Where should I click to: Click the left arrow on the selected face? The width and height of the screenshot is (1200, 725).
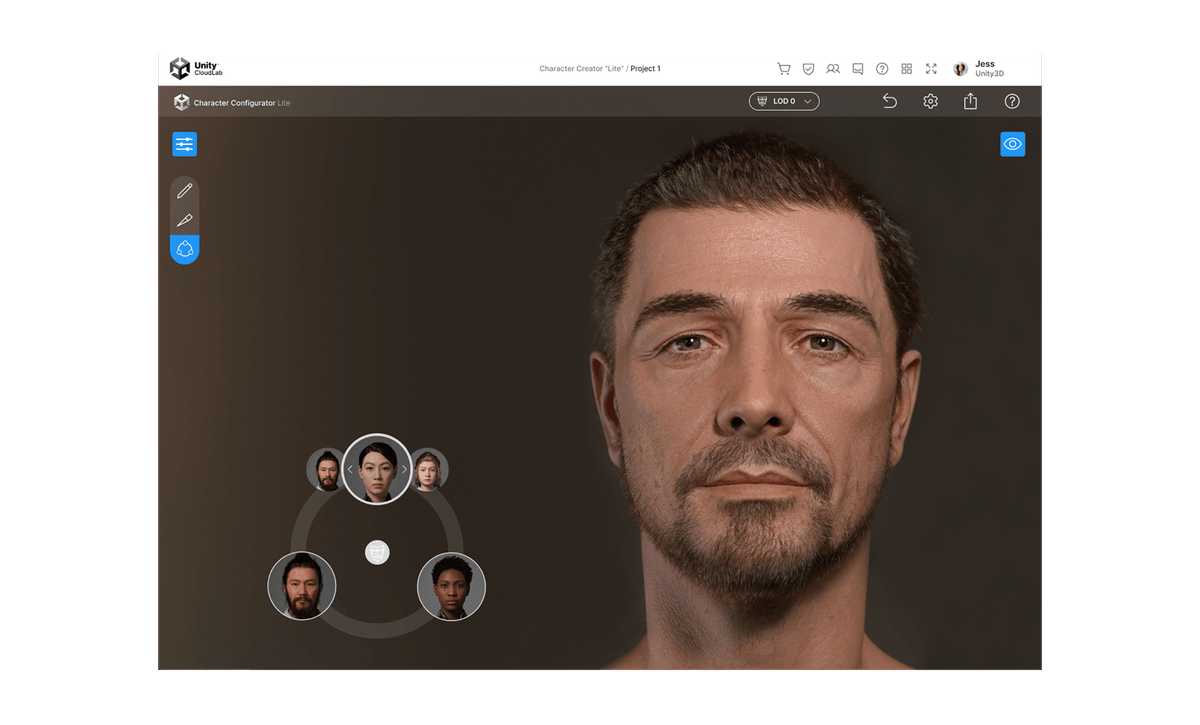tap(349, 468)
